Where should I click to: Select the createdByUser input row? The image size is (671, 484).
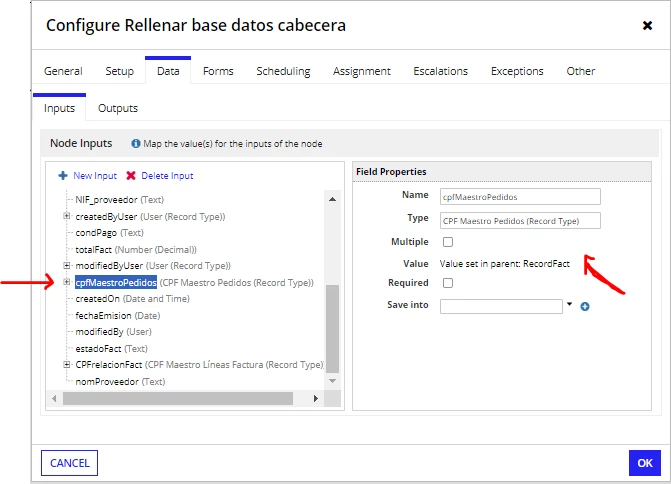(x=150, y=217)
